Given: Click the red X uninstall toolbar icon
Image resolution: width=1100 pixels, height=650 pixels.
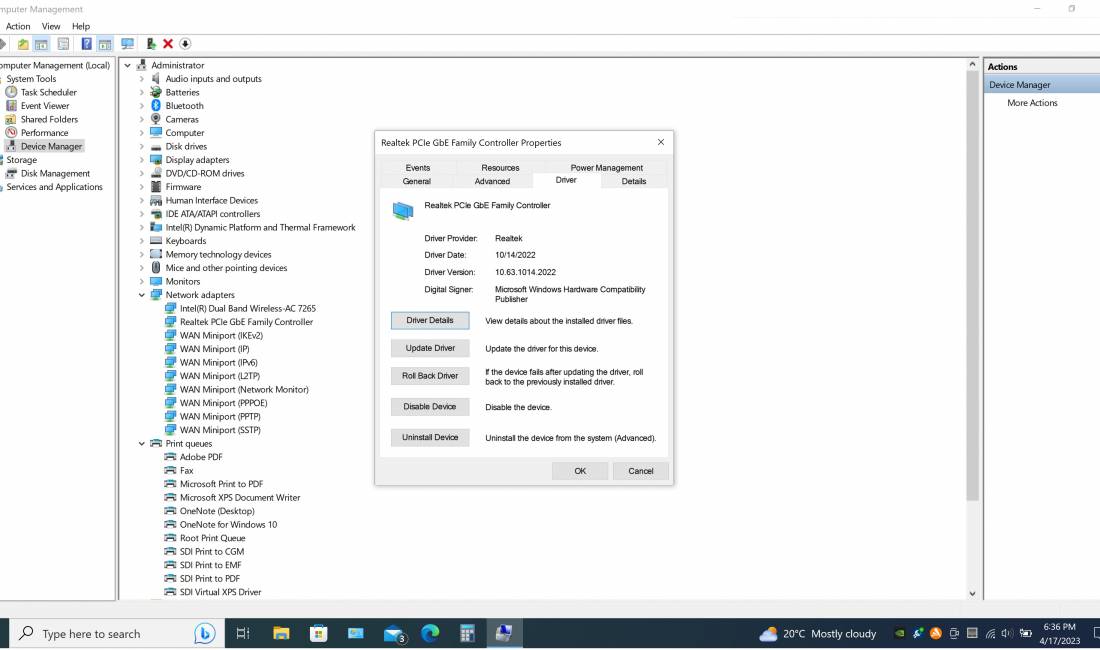Looking at the screenshot, I should 168,44.
